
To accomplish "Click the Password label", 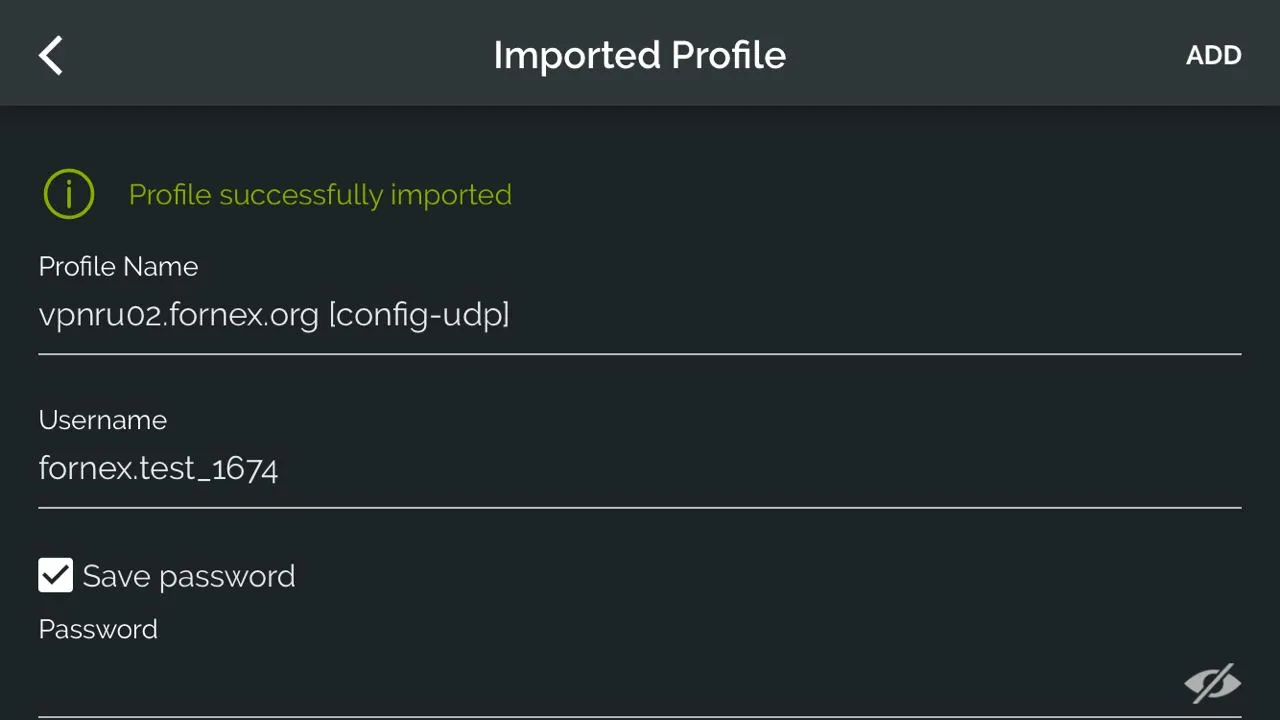I will coord(98,629).
